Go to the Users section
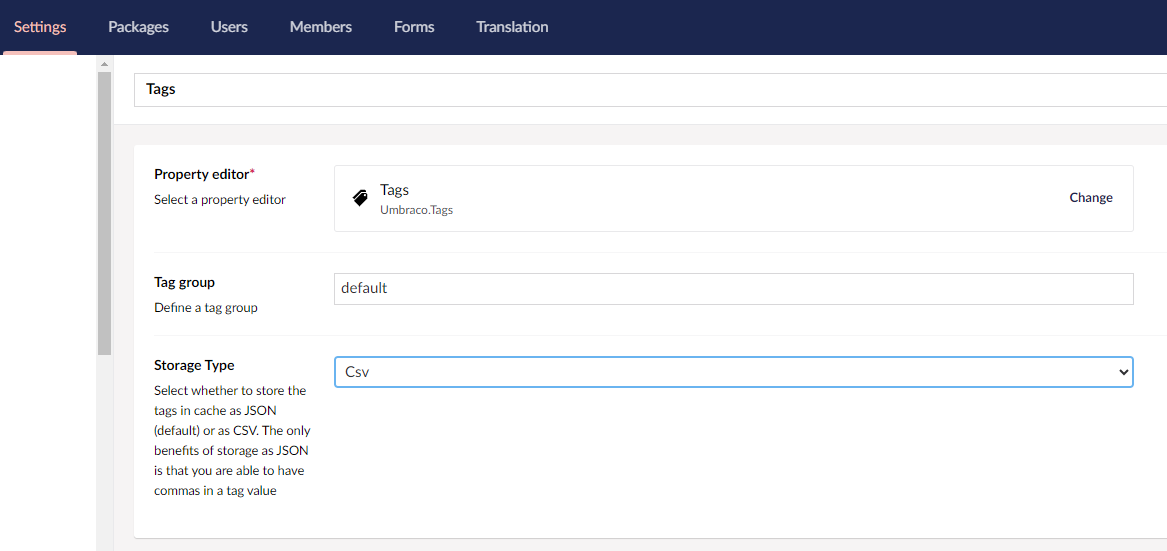 [x=229, y=27]
